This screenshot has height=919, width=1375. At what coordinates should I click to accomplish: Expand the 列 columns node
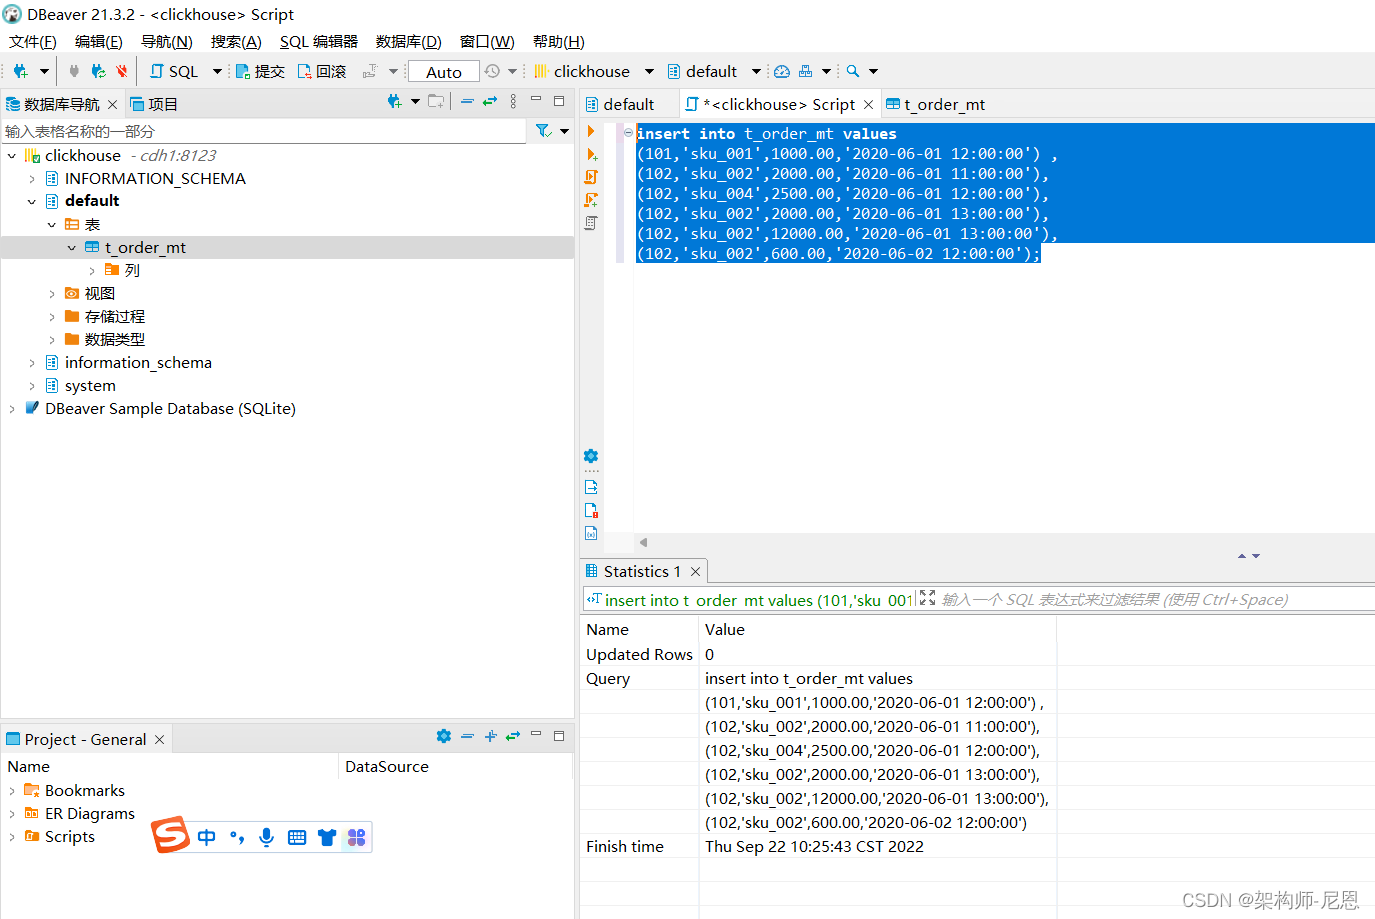(x=92, y=270)
